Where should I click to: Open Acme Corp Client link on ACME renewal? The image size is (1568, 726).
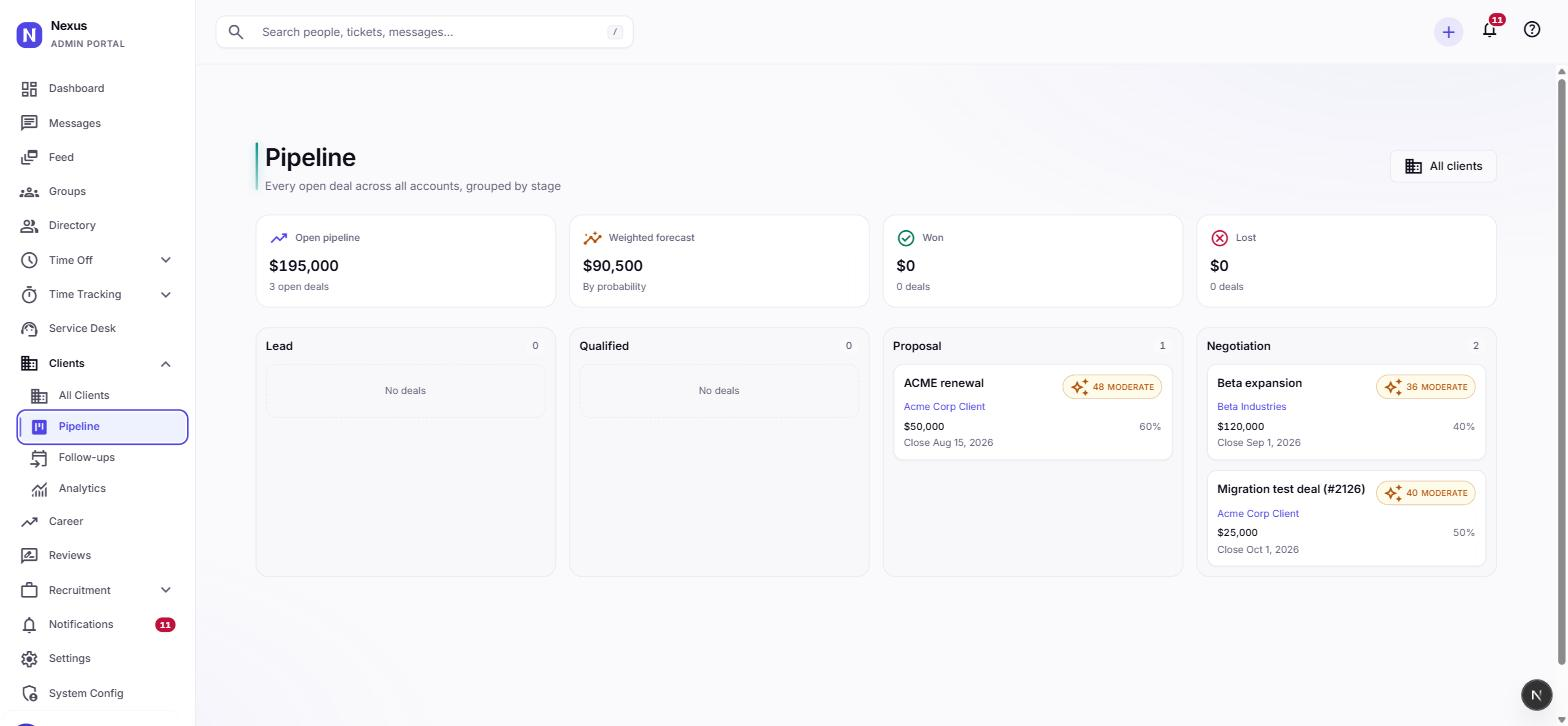pyautogui.click(x=944, y=407)
